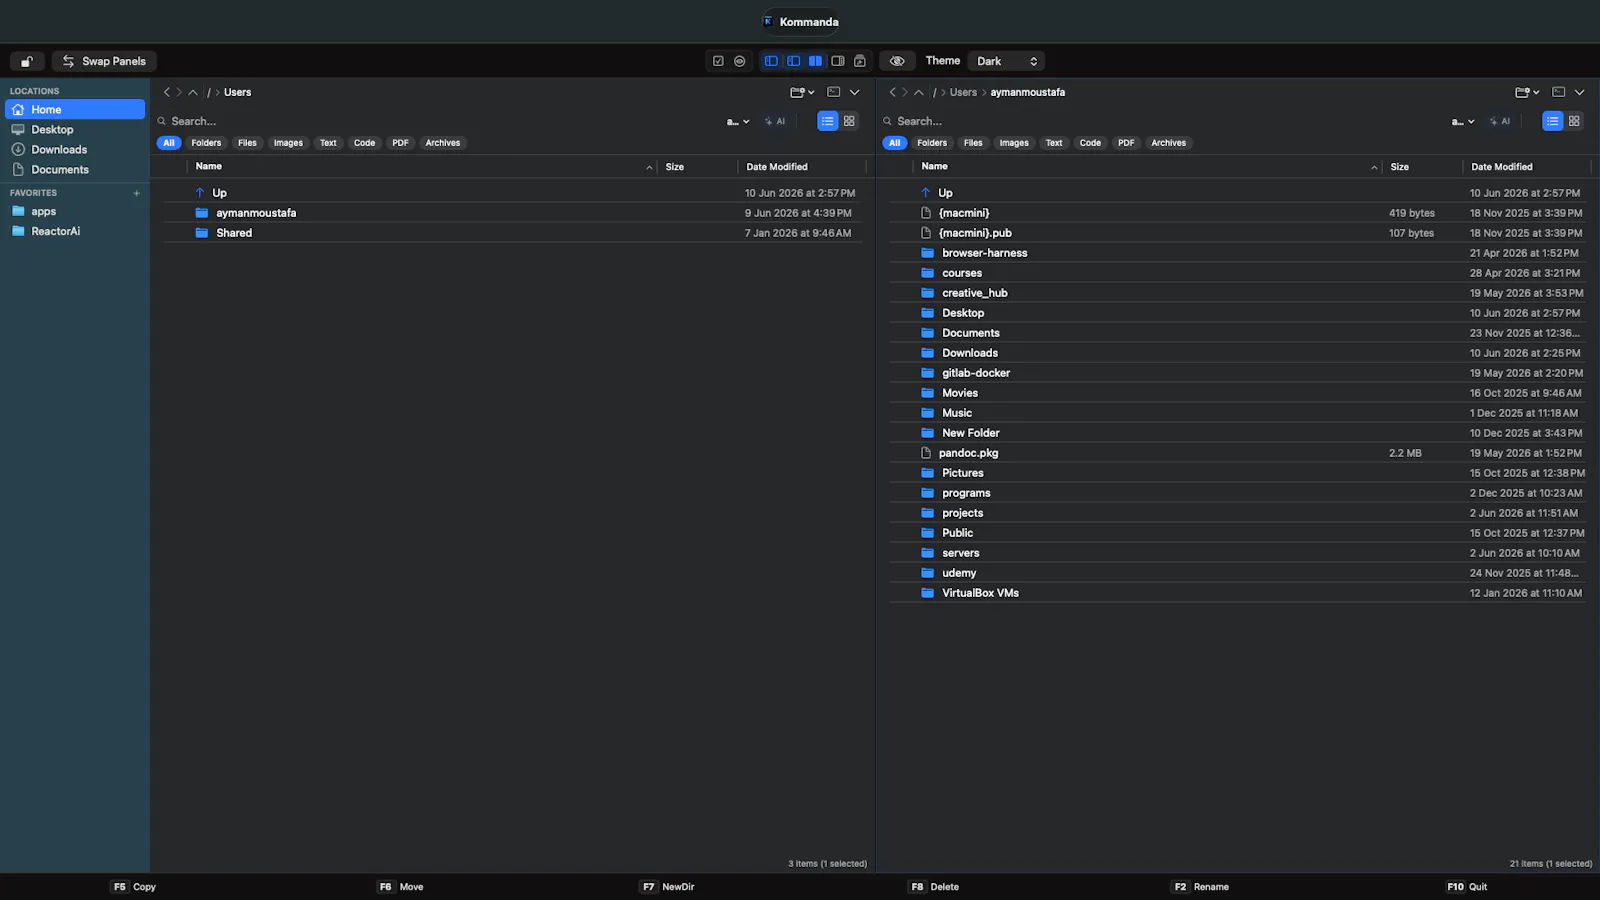Sort right panel by Size column
Viewport: 1600px width, 900px height.
(x=1423, y=167)
